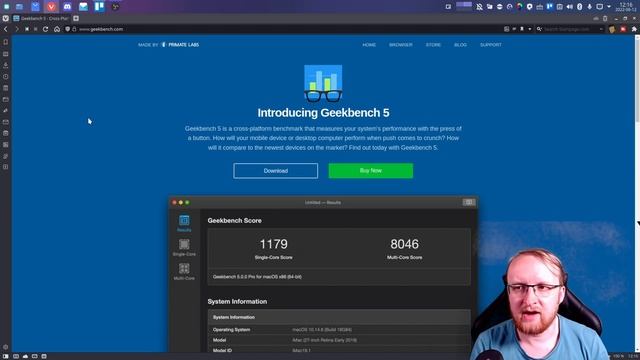Click the Download button
This screenshot has width=640, height=360.
(x=276, y=171)
